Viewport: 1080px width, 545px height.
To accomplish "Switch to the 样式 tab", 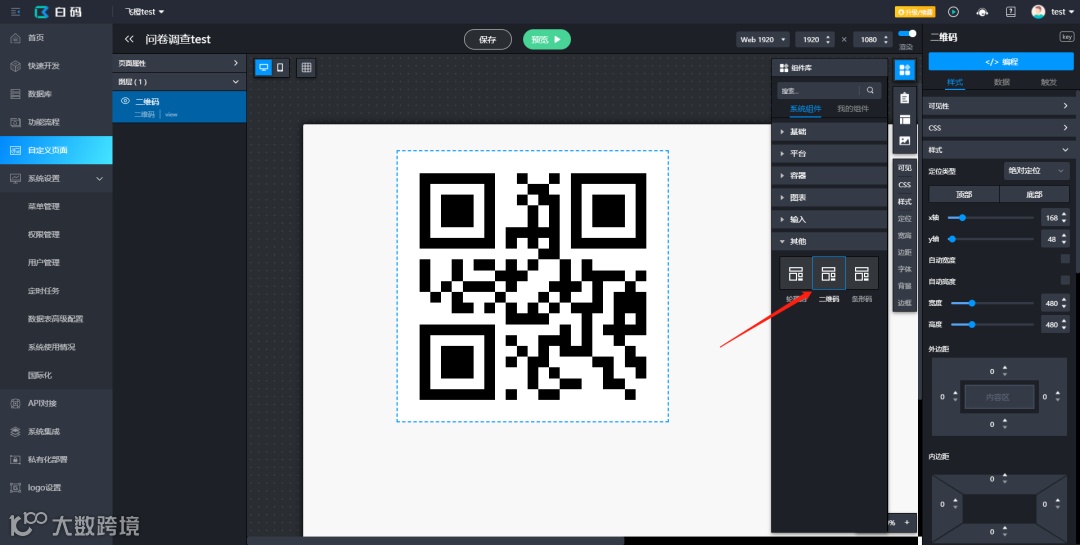I will 955,82.
